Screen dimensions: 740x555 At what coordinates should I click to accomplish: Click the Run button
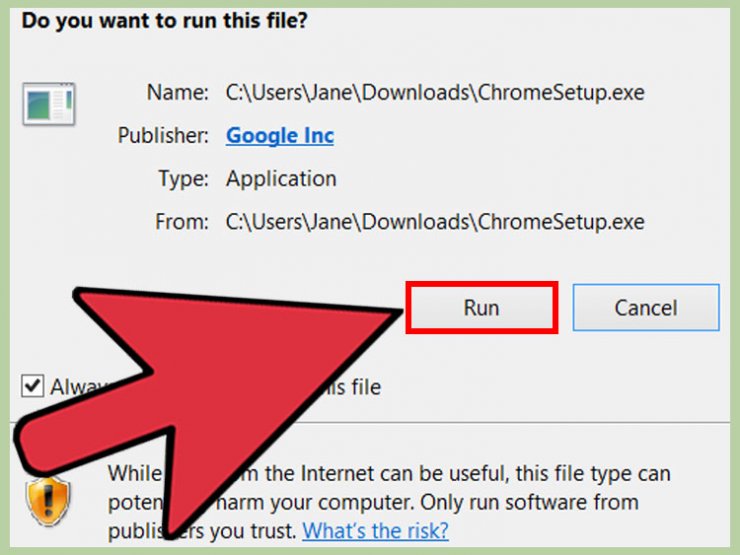(481, 308)
